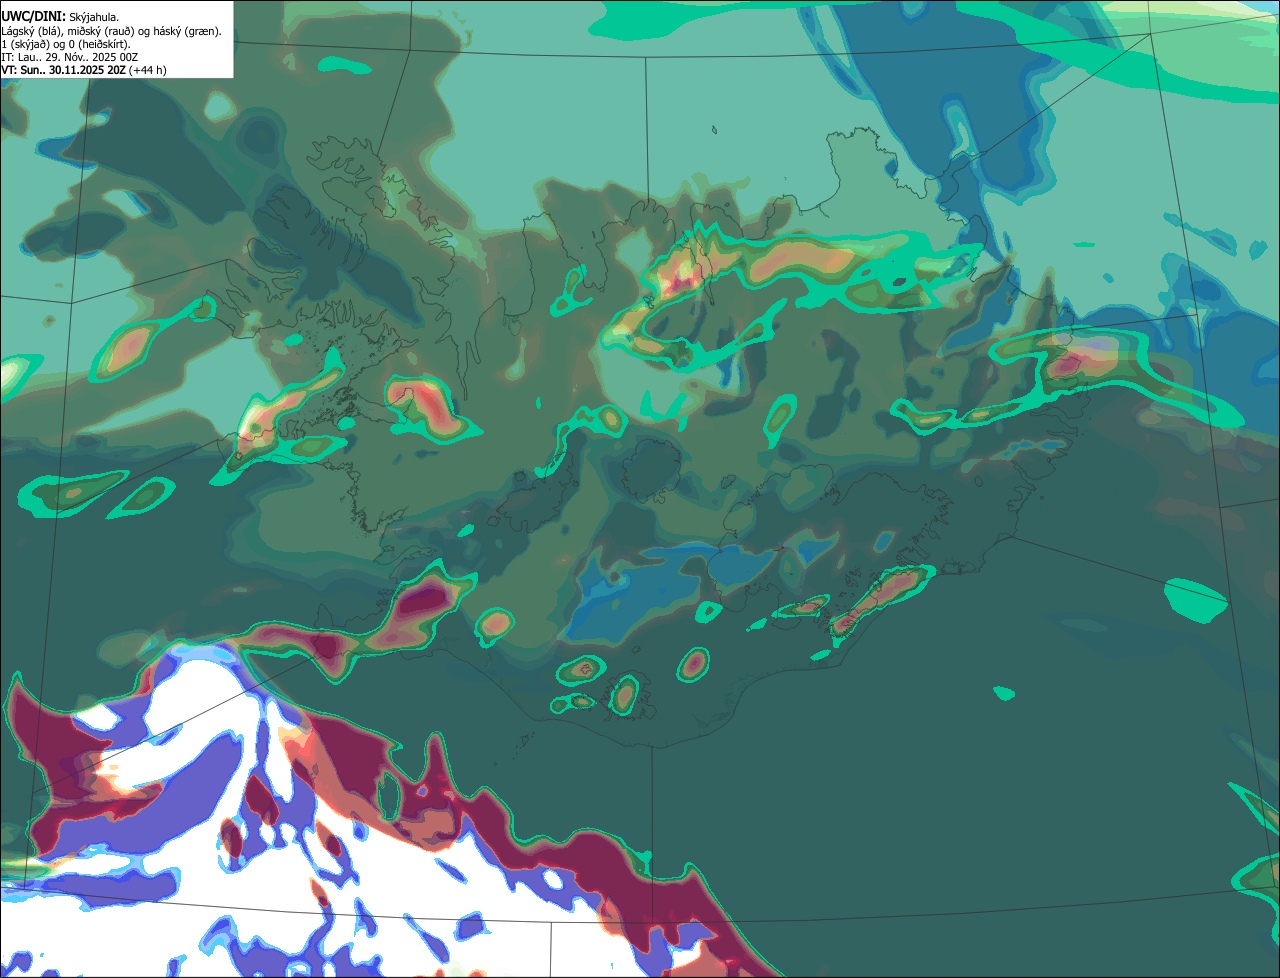Click the line '1 (skýjað) og 0 (heiðskírt).'
Screen dimensions: 1280x978
66,44
